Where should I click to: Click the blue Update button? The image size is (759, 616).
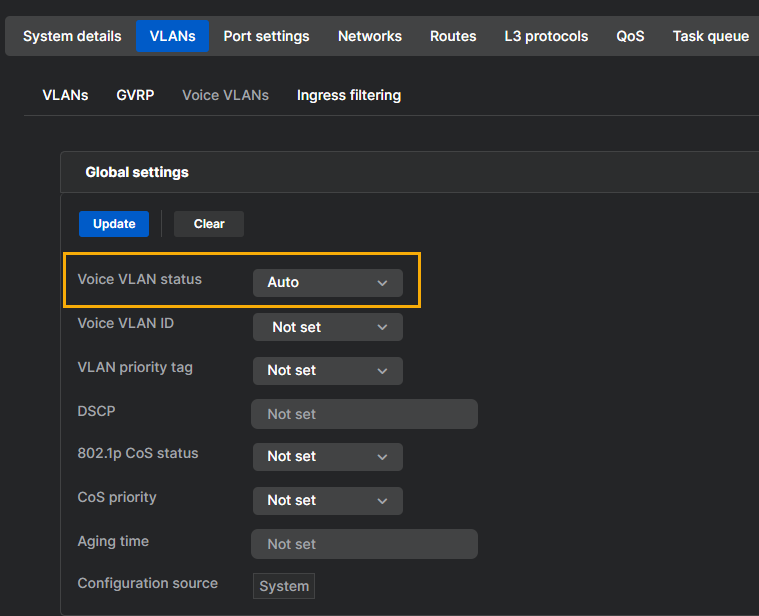tap(114, 224)
